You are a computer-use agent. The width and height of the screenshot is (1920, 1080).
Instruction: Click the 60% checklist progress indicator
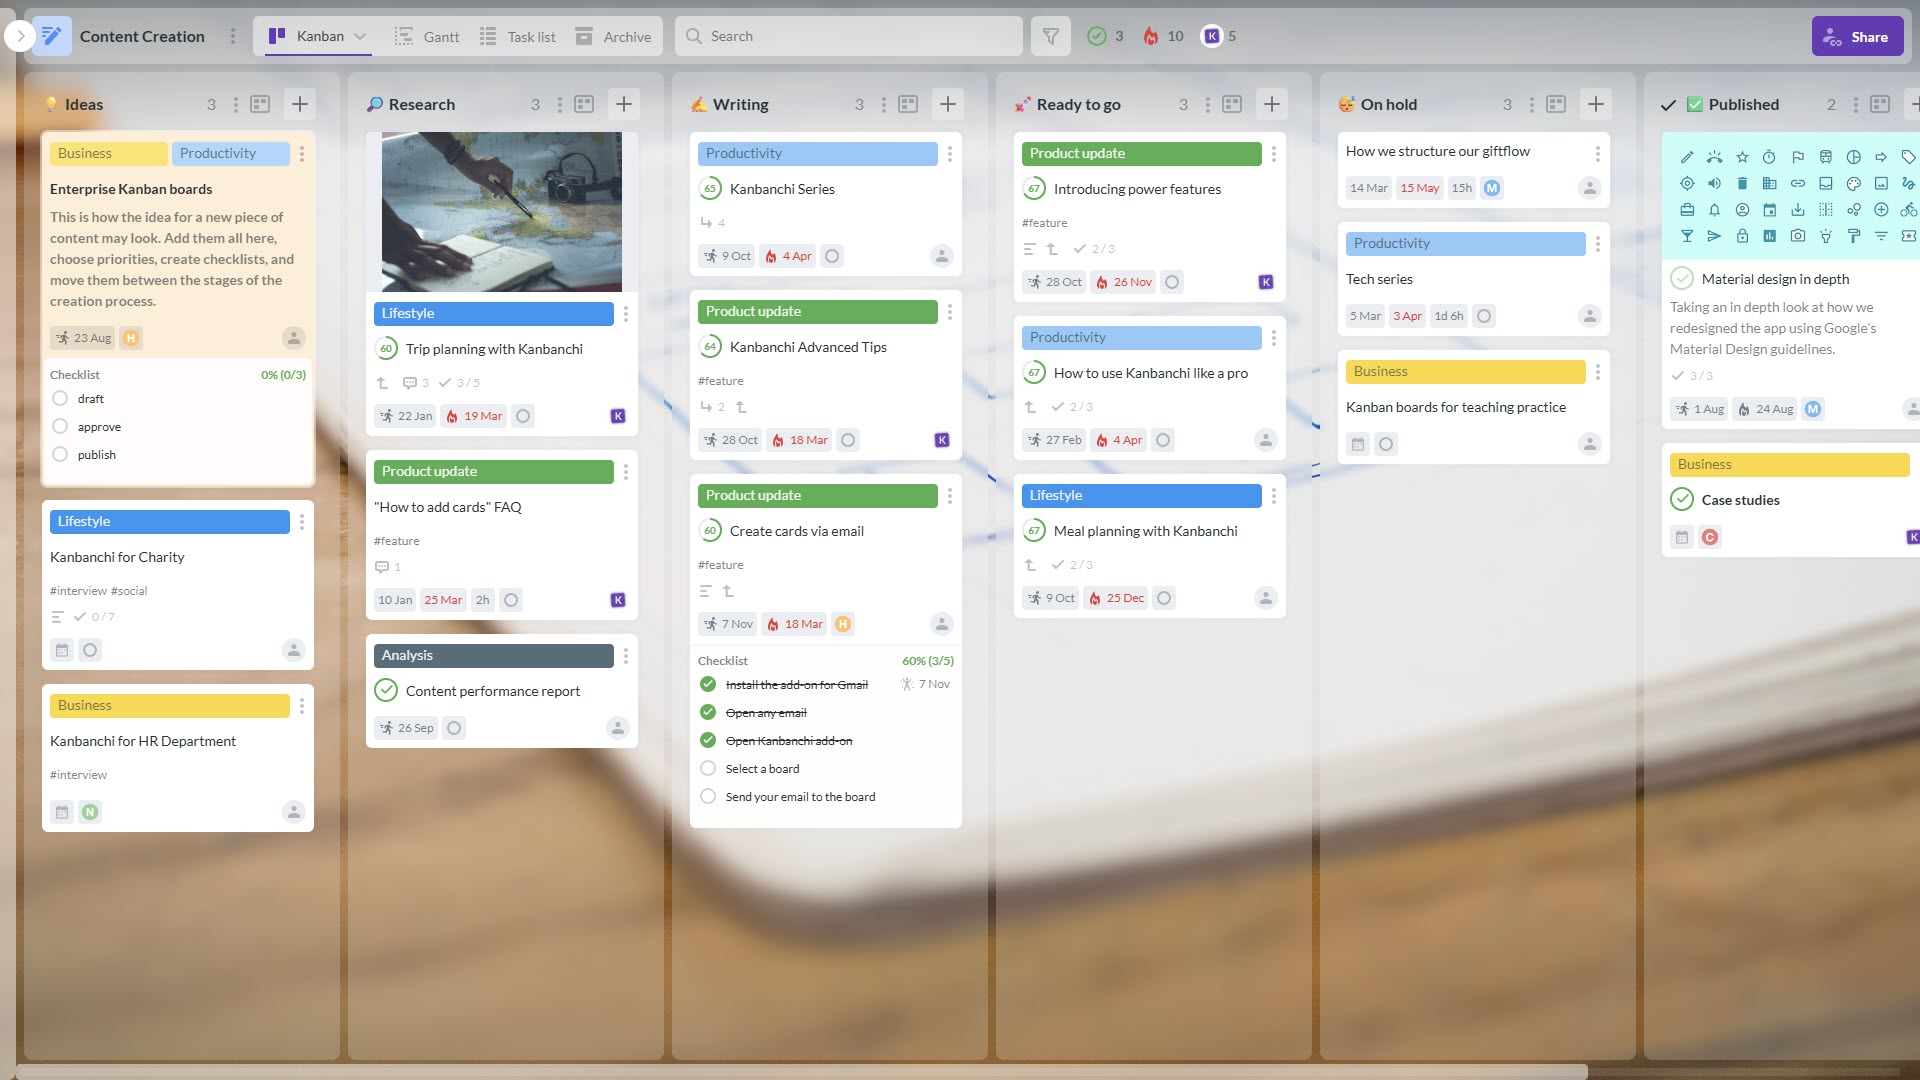click(929, 660)
